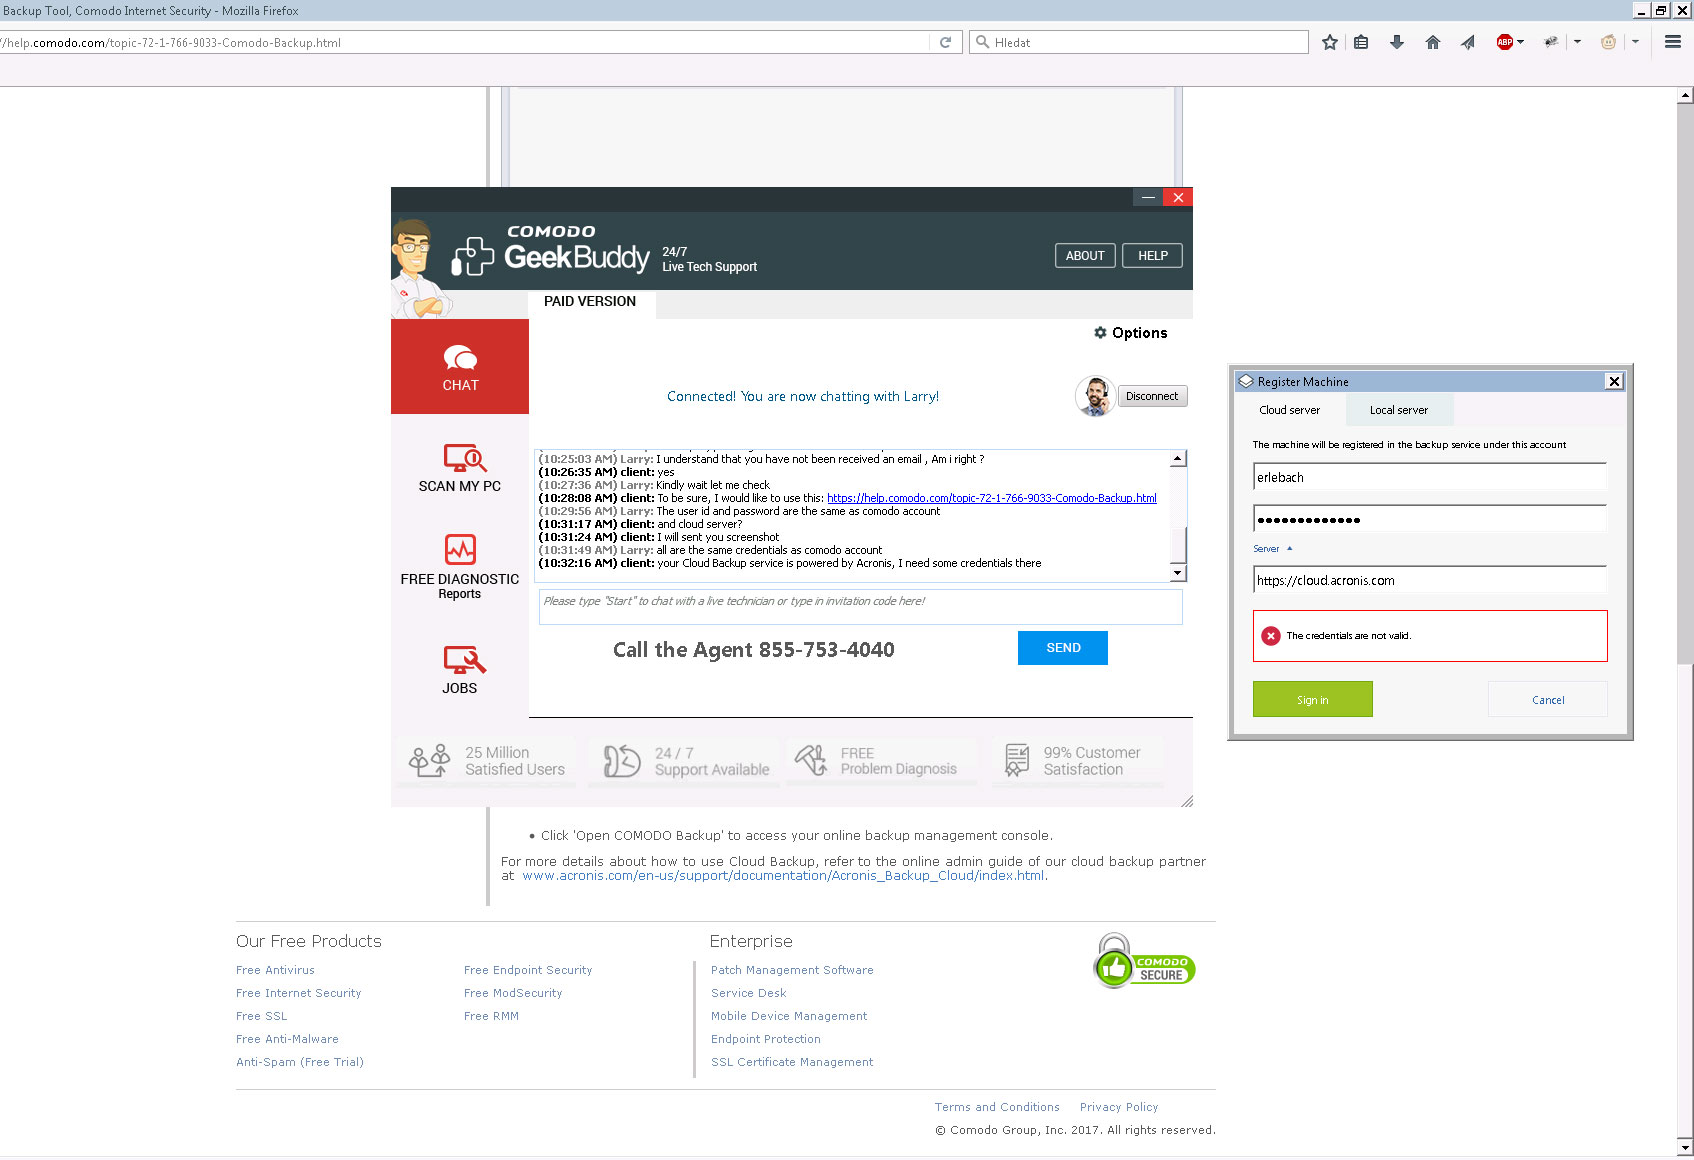Click the Firefox bookmark star icon
Image resolution: width=1694 pixels, height=1160 pixels.
[x=1329, y=42]
